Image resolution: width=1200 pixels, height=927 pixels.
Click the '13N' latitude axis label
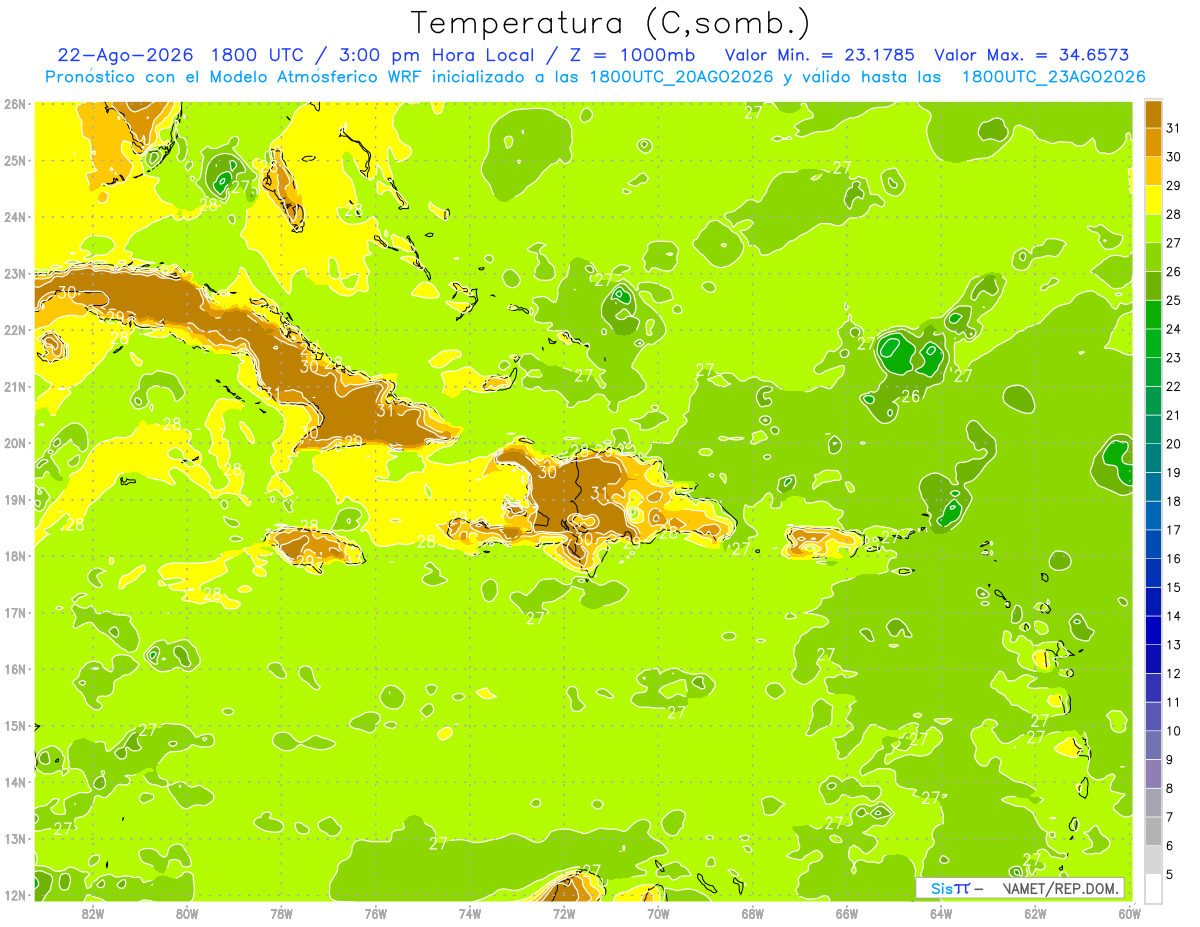[x=14, y=839]
